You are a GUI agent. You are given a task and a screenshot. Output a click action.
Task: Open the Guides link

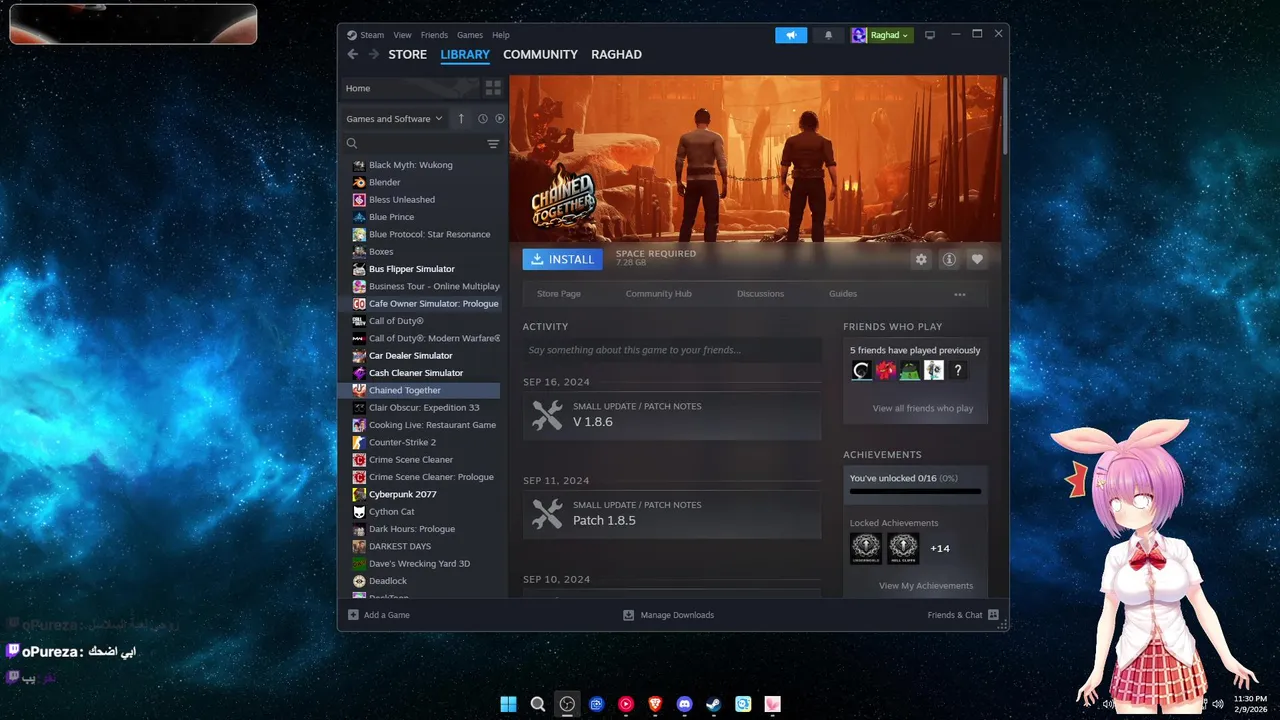point(843,294)
